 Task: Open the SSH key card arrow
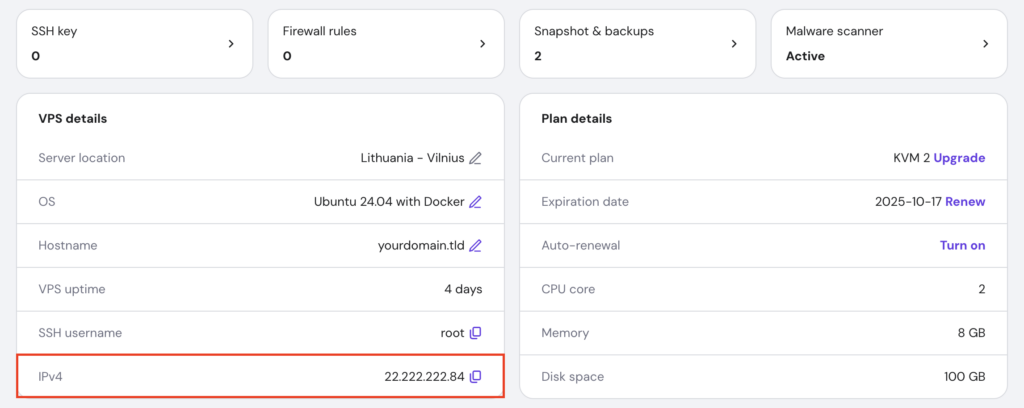tap(231, 44)
